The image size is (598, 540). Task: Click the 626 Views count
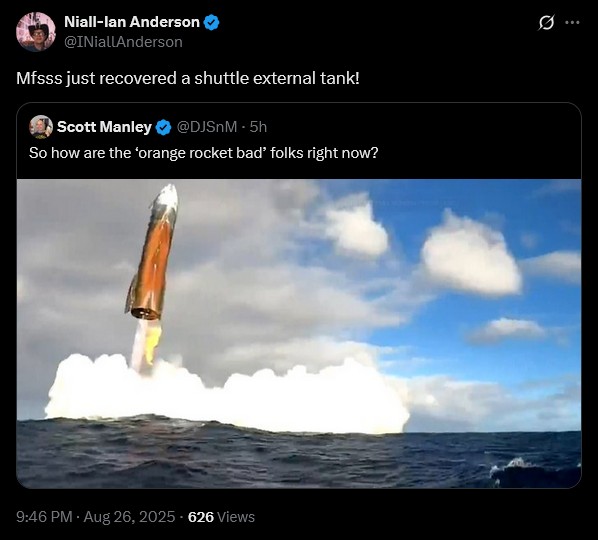[x=221, y=517]
